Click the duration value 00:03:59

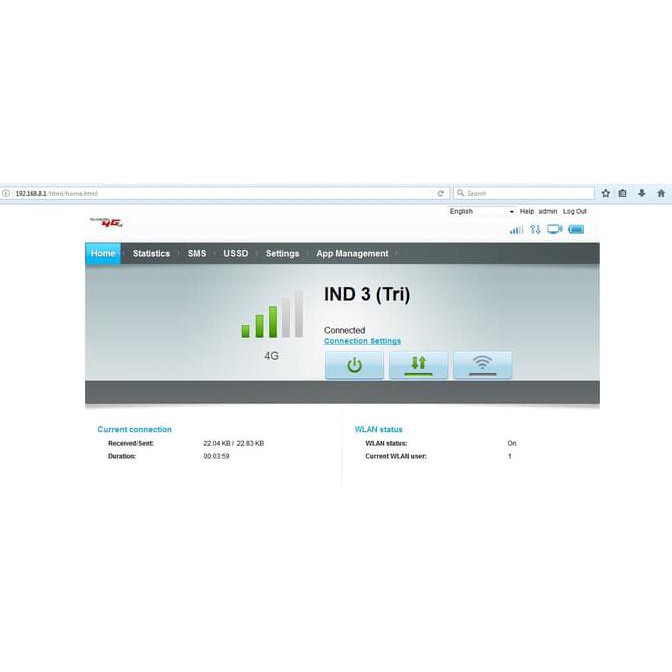click(x=216, y=456)
